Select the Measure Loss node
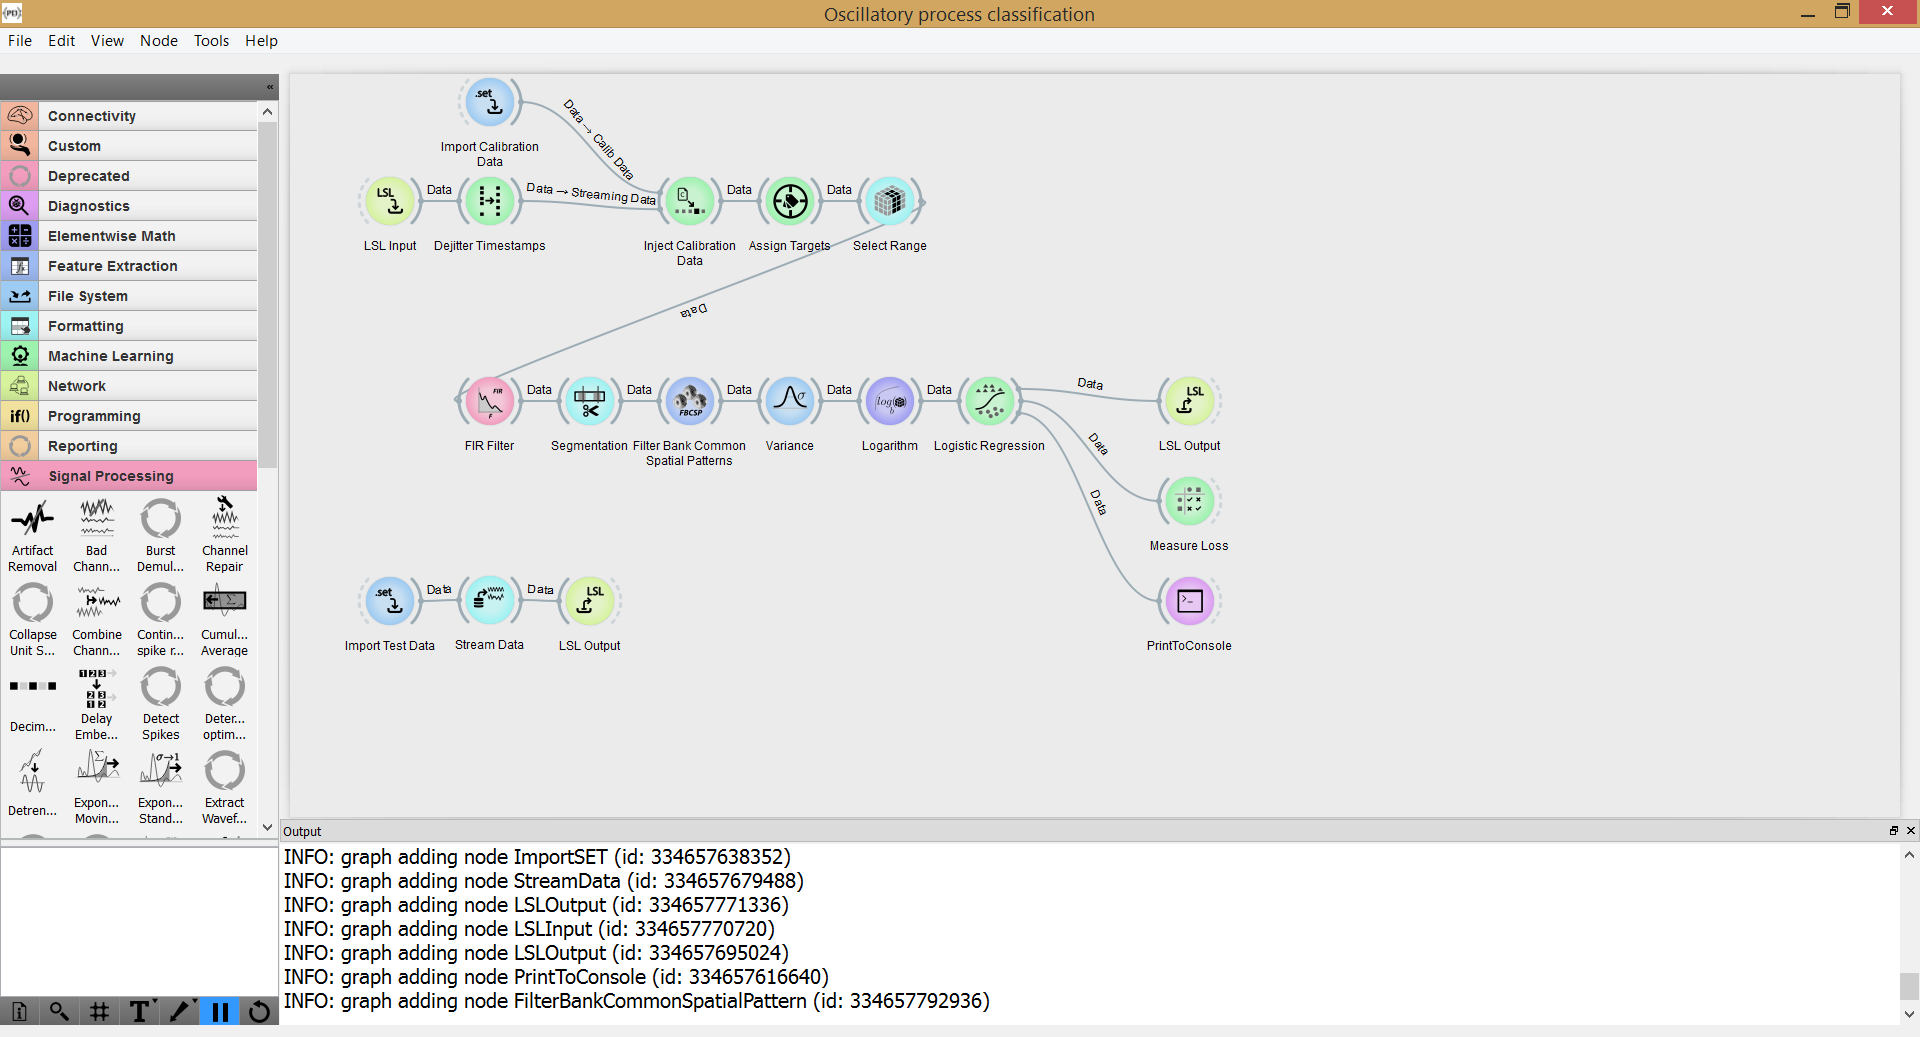Viewport: 1920px width, 1037px height. pyautogui.click(x=1190, y=501)
